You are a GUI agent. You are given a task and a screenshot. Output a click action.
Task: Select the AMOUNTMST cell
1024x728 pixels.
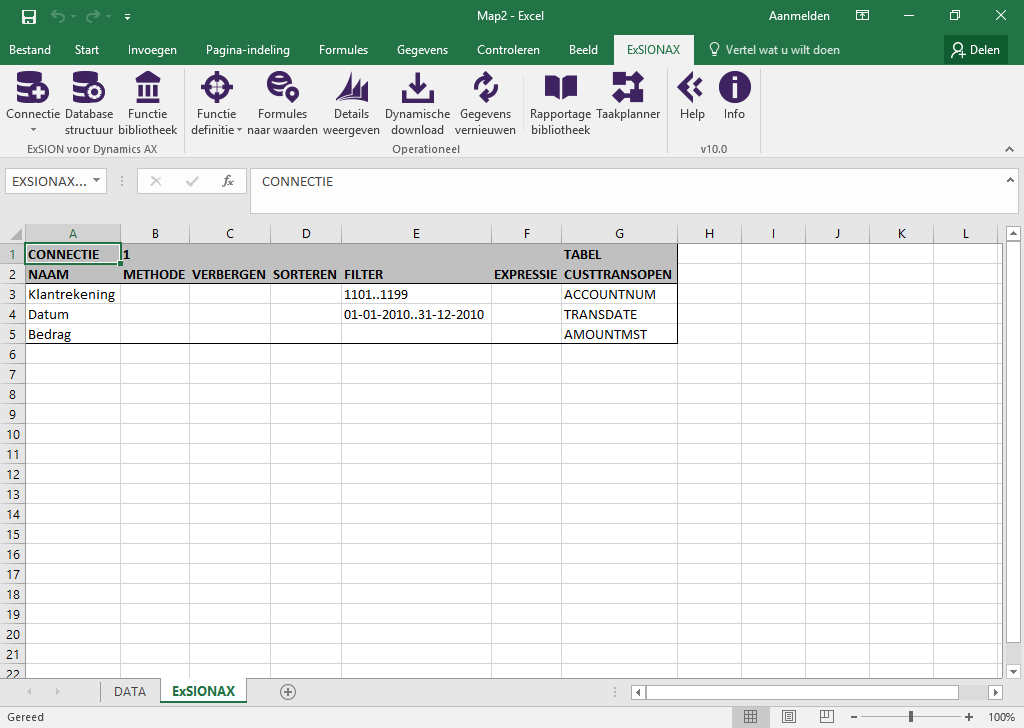(x=619, y=334)
